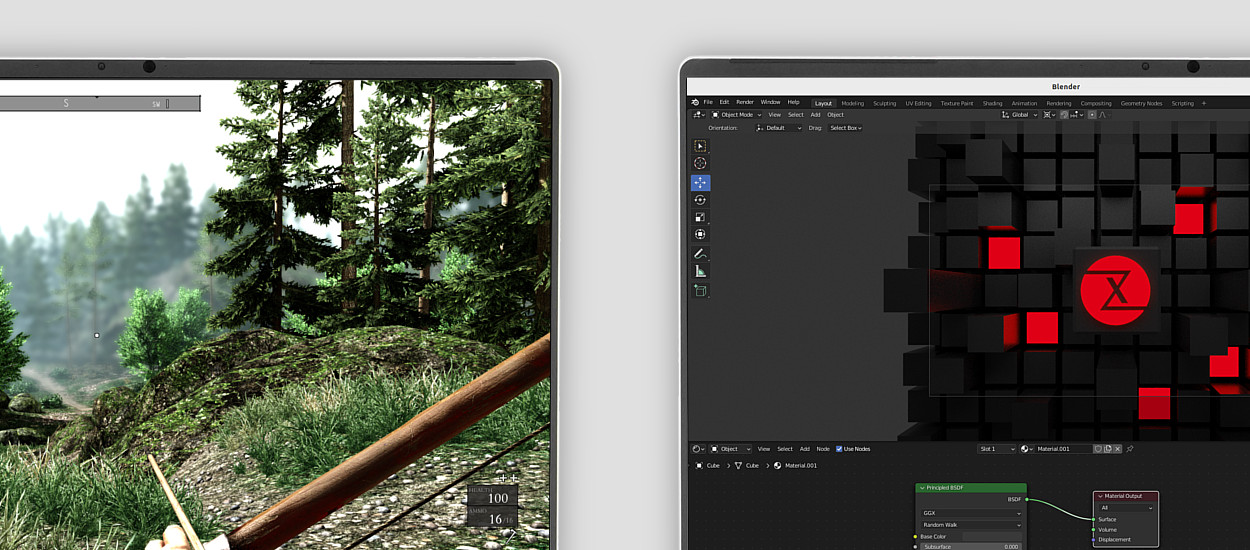
Task: Collapse the Principled BSDF node
Action: (920, 488)
